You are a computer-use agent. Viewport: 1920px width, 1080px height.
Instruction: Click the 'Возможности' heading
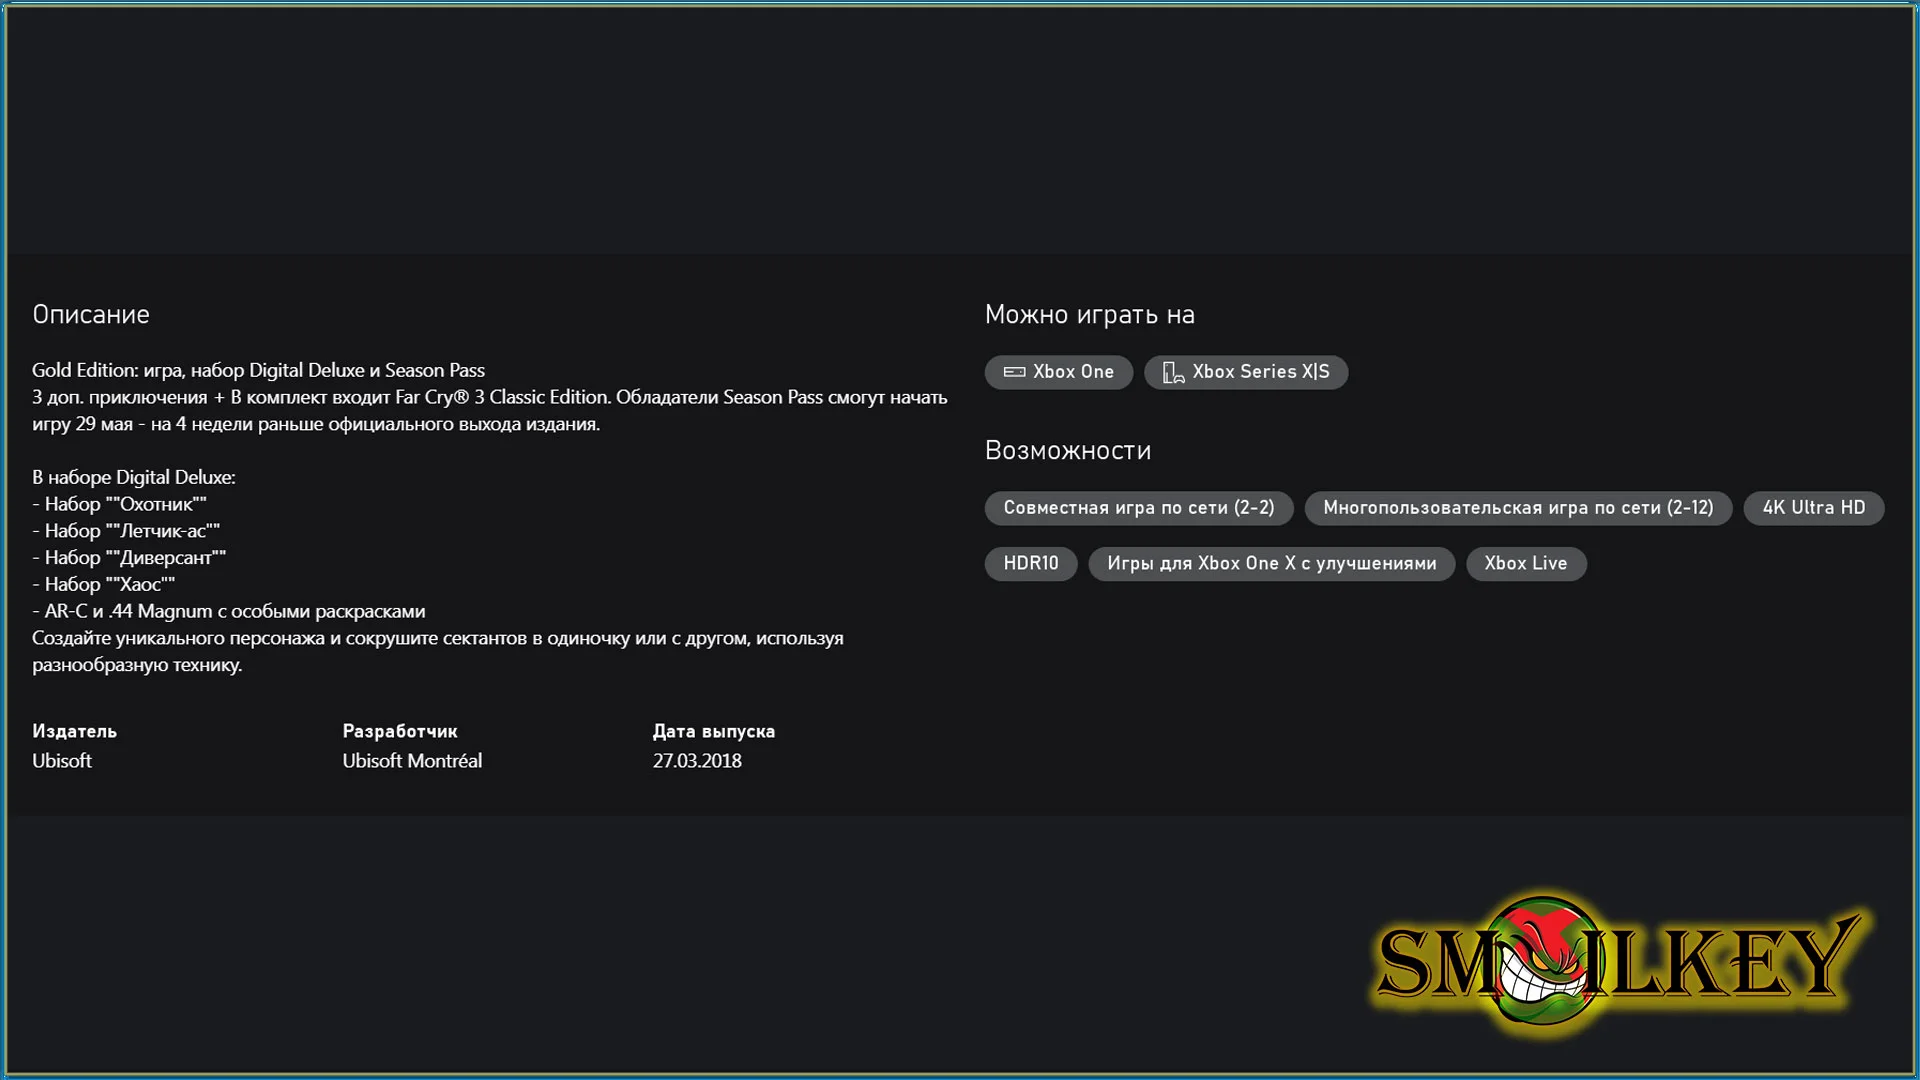(x=1068, y=451)
